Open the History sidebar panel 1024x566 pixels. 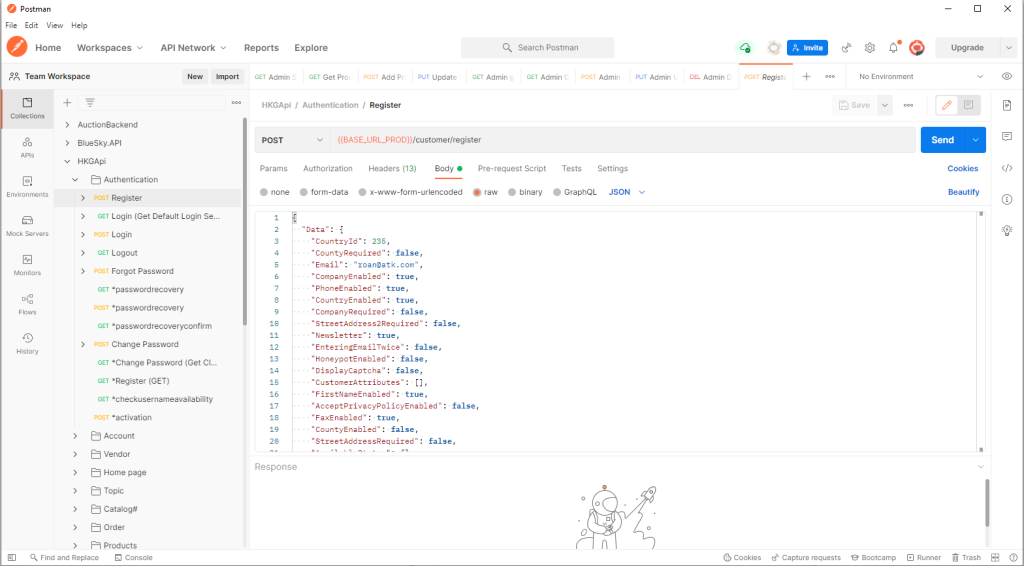[27, 343]
